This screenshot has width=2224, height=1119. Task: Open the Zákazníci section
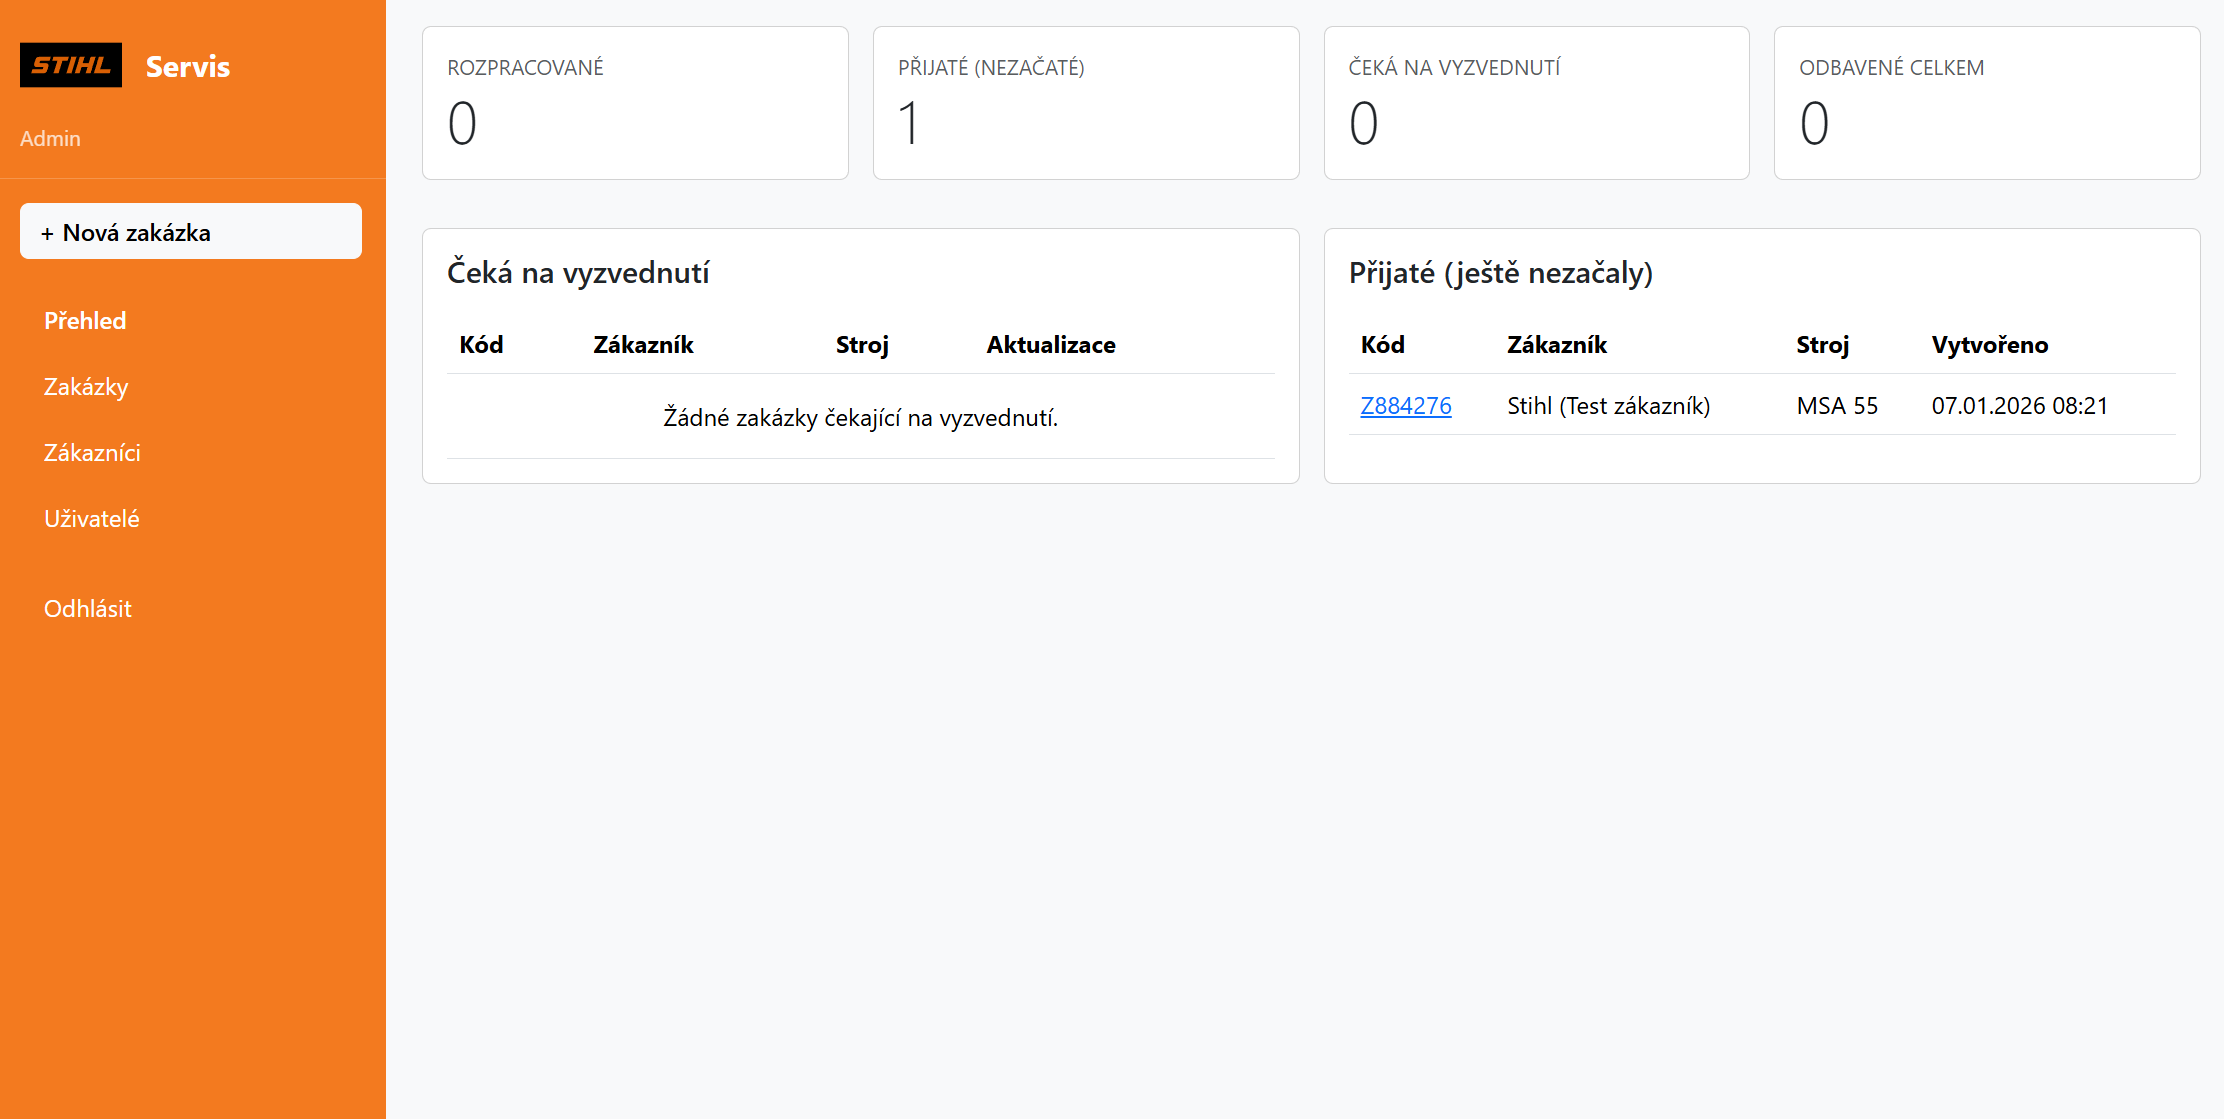click(x=91, y=452)
